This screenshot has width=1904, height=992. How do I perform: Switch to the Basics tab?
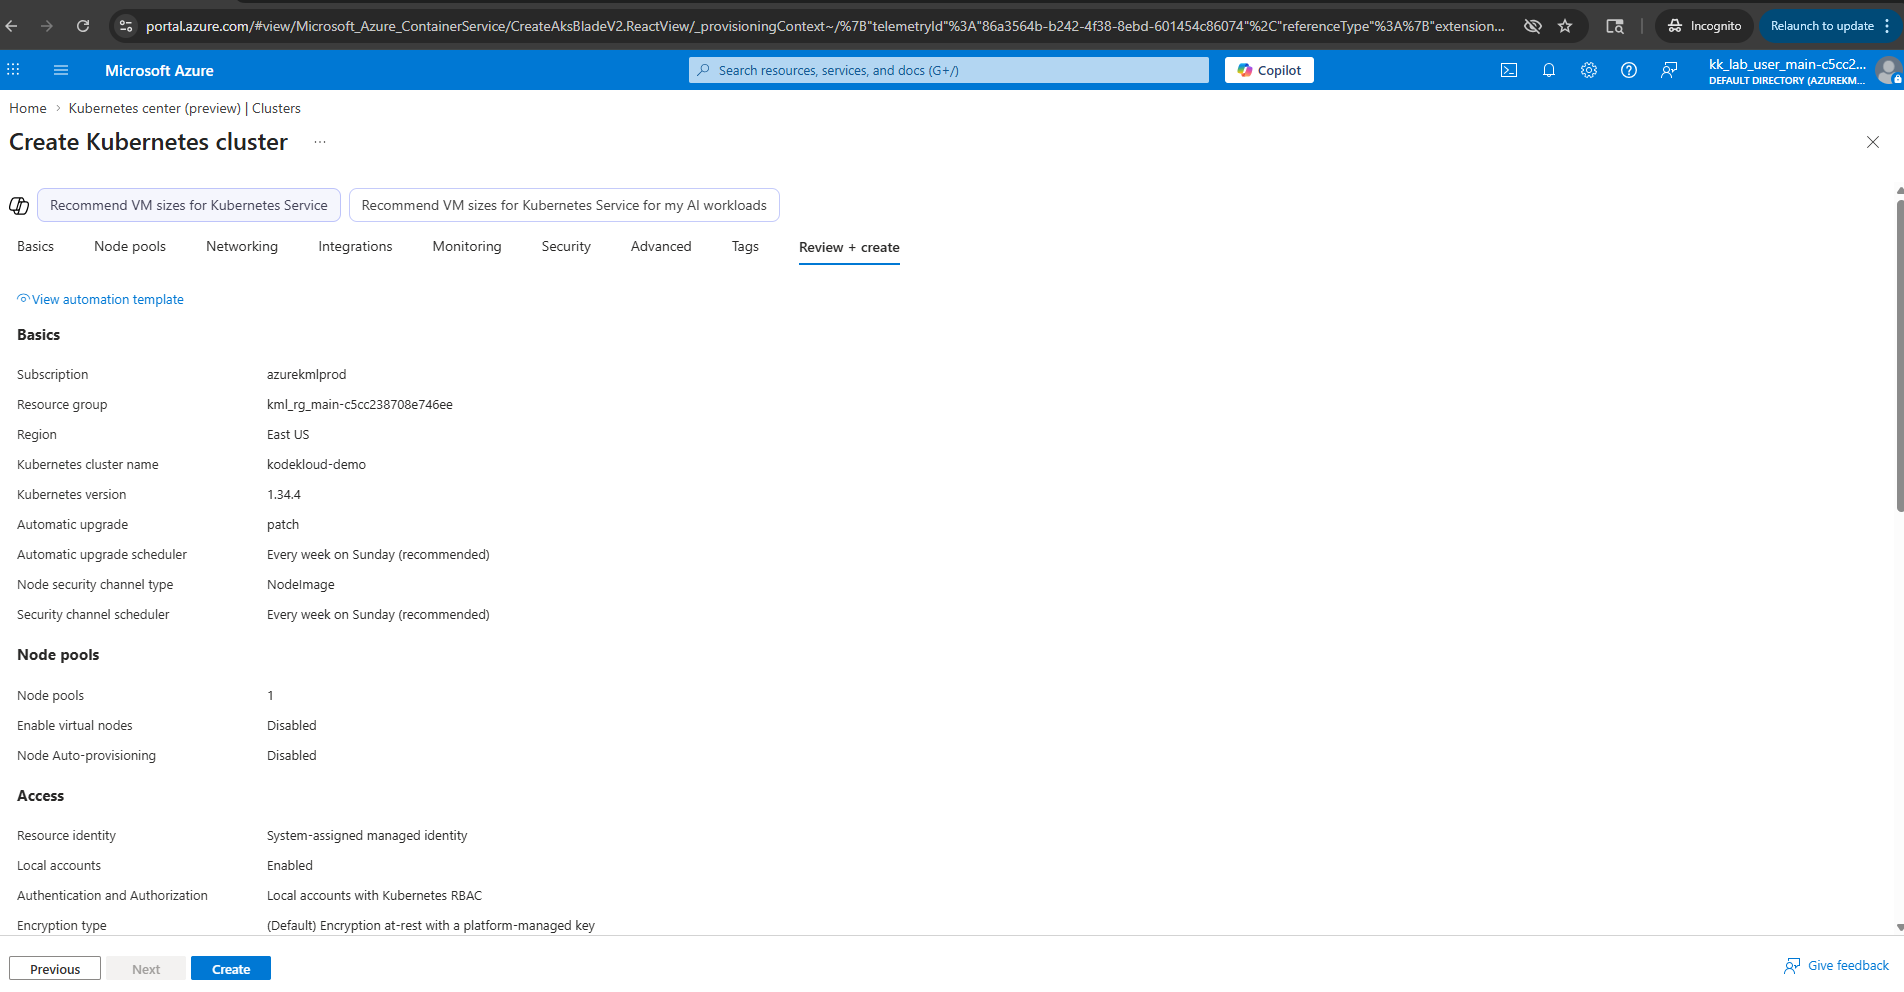pos(35,247)
